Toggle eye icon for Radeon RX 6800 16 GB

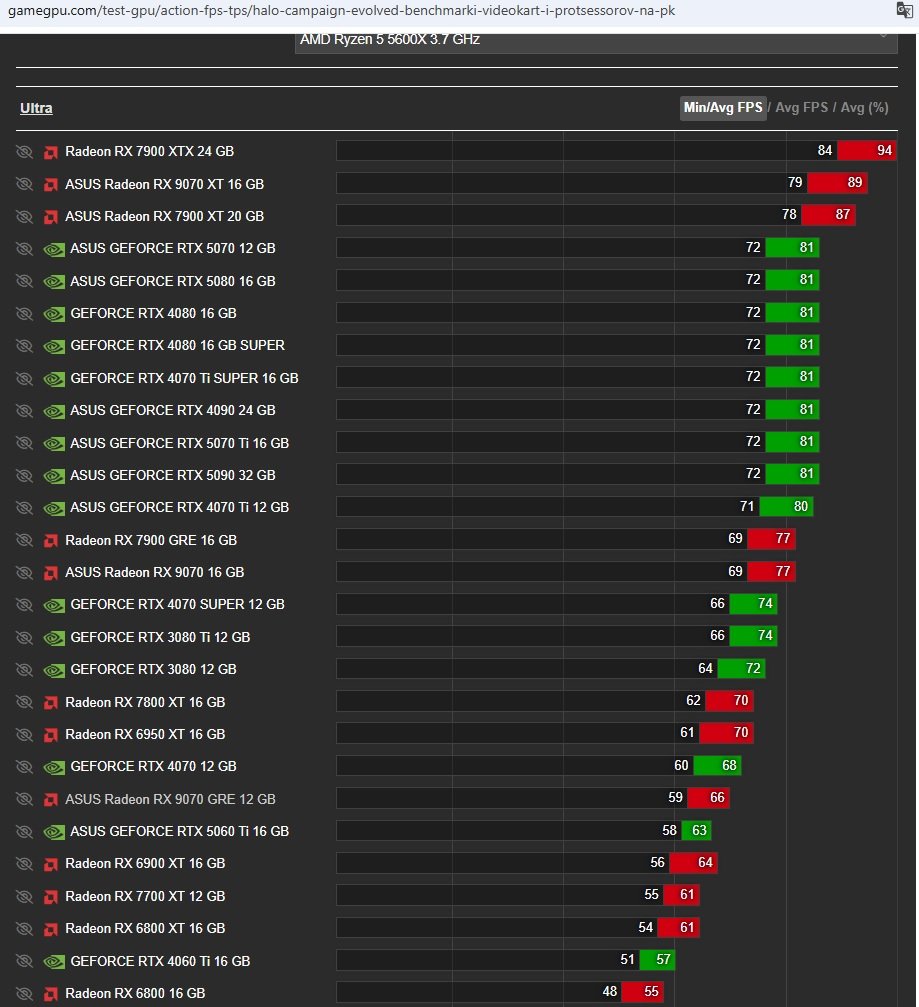click(x=24, y=994)
